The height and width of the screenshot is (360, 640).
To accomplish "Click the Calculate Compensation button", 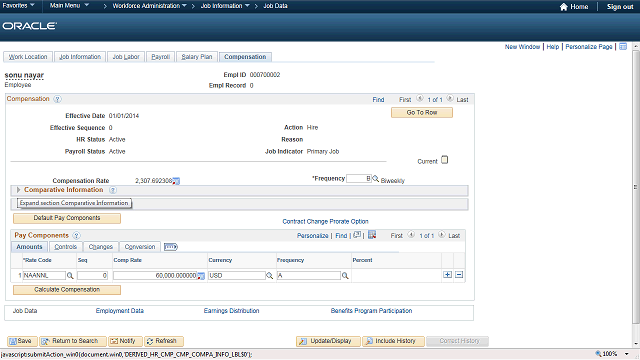I will (x=67, y=290).
